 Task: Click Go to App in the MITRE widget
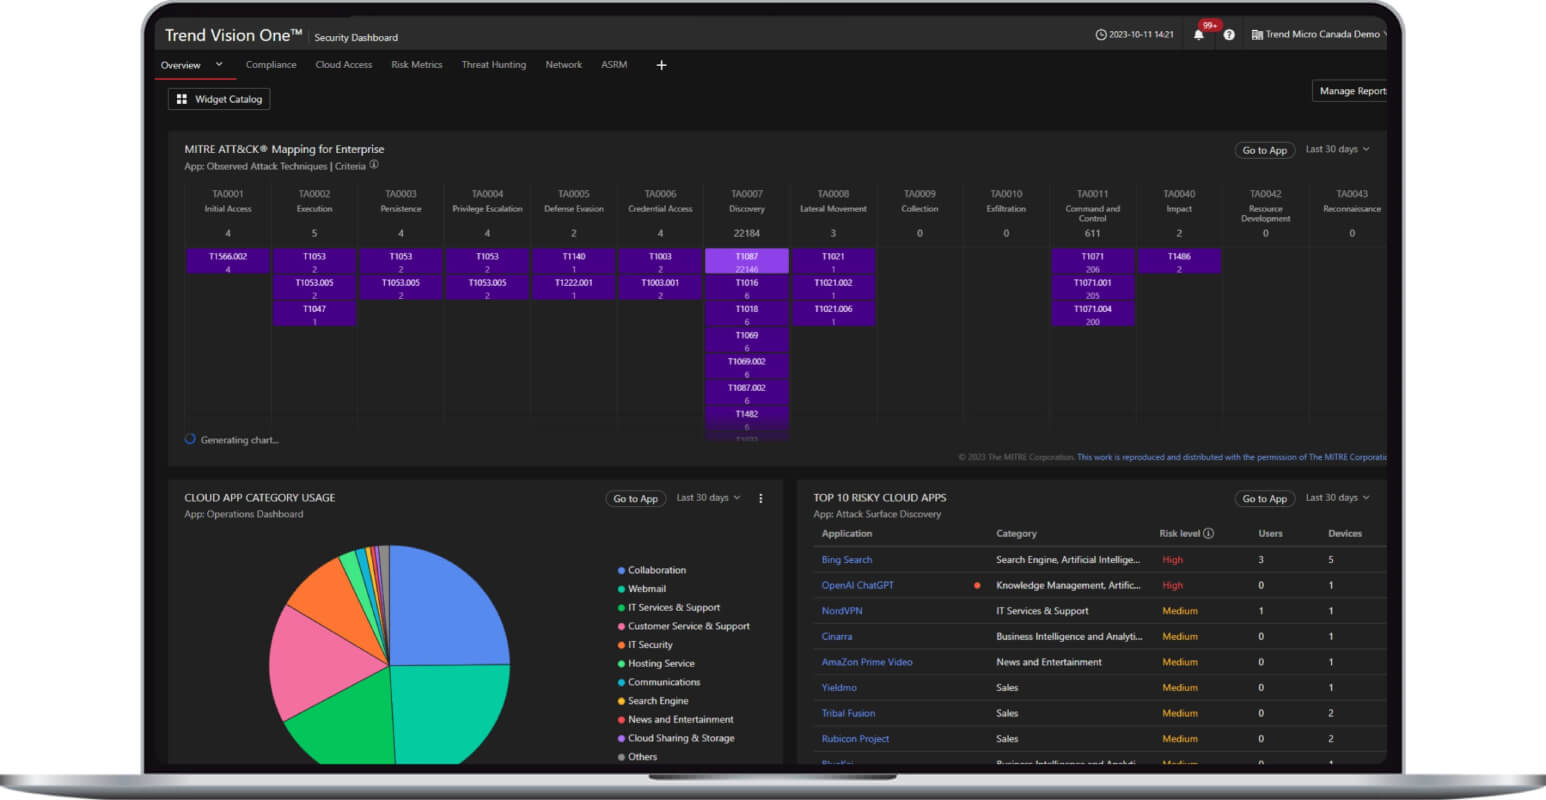1264,150
